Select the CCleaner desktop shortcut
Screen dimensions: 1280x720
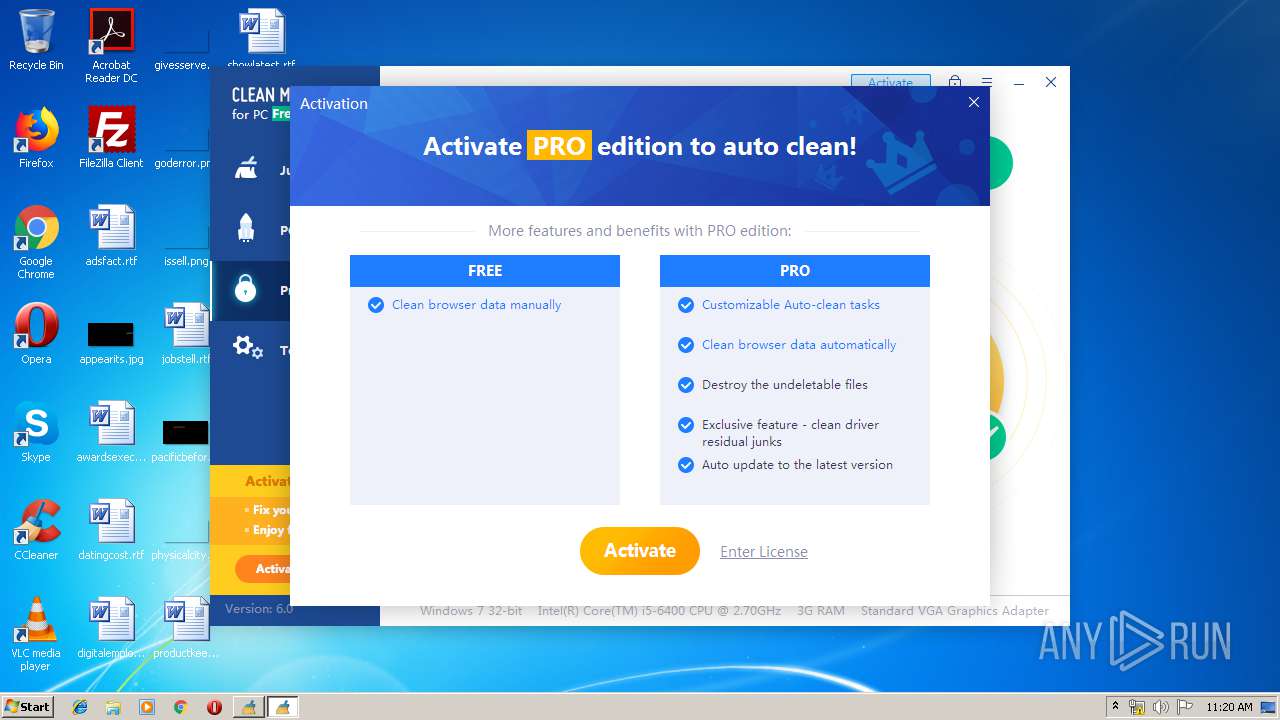pyautogui.click(x=36, y=530)
